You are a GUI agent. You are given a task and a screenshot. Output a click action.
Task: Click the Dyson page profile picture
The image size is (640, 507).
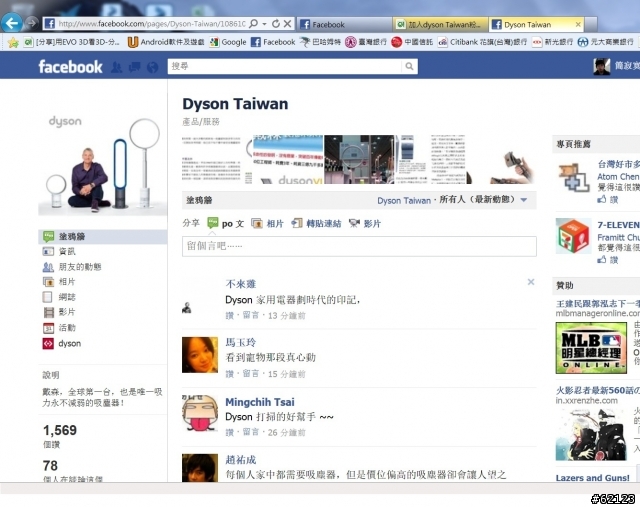[103, 163]
